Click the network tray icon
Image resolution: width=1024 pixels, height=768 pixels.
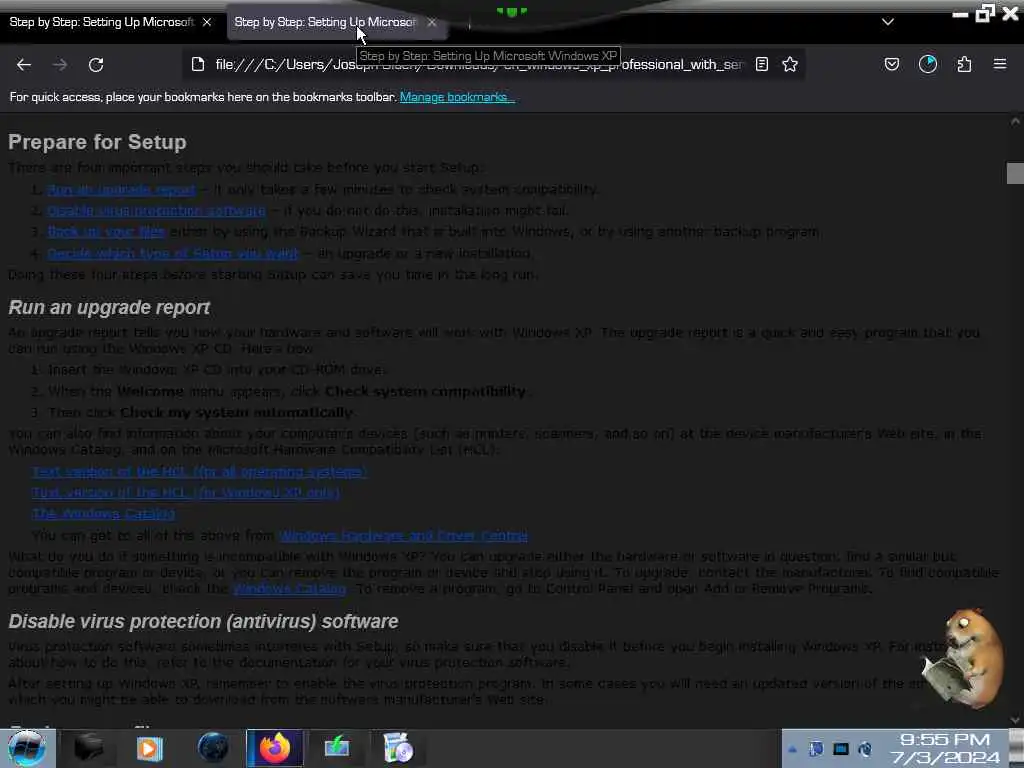pos(841,749)
